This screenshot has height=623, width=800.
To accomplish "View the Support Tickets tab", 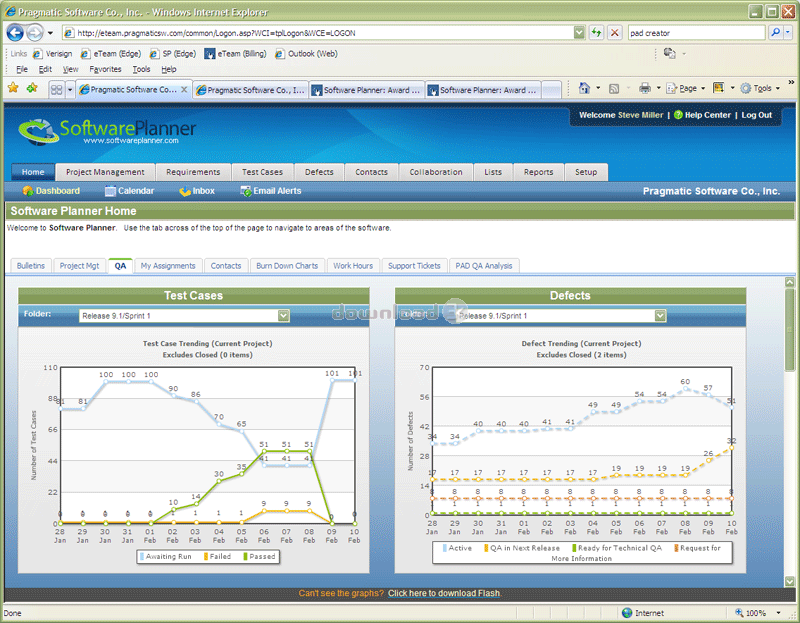I will pos(414,266).
